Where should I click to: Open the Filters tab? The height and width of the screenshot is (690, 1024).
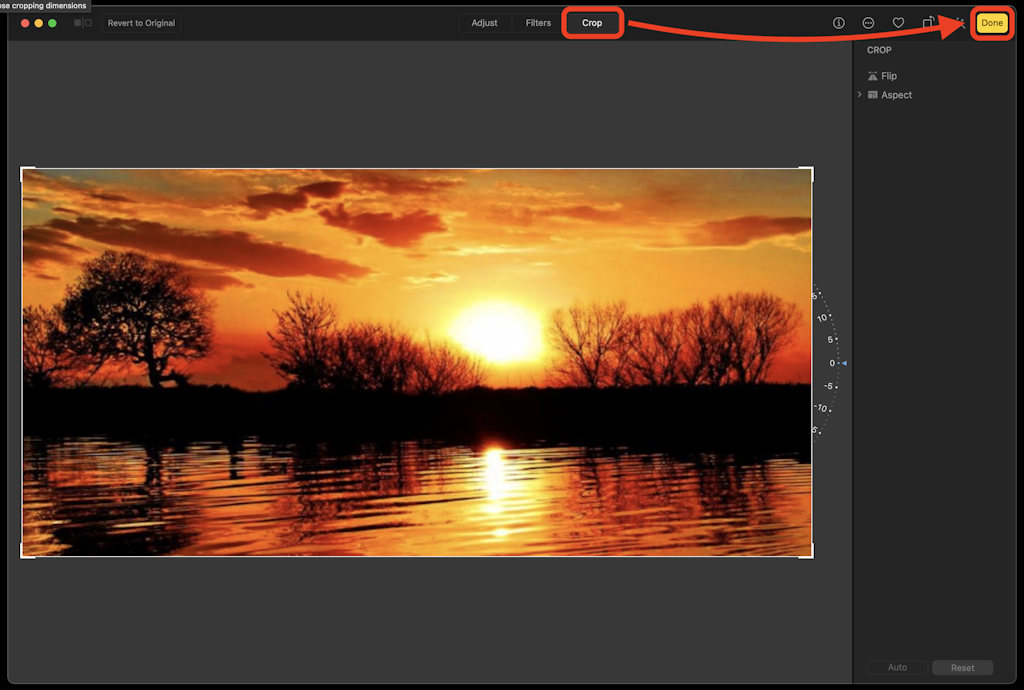[538, 22]
